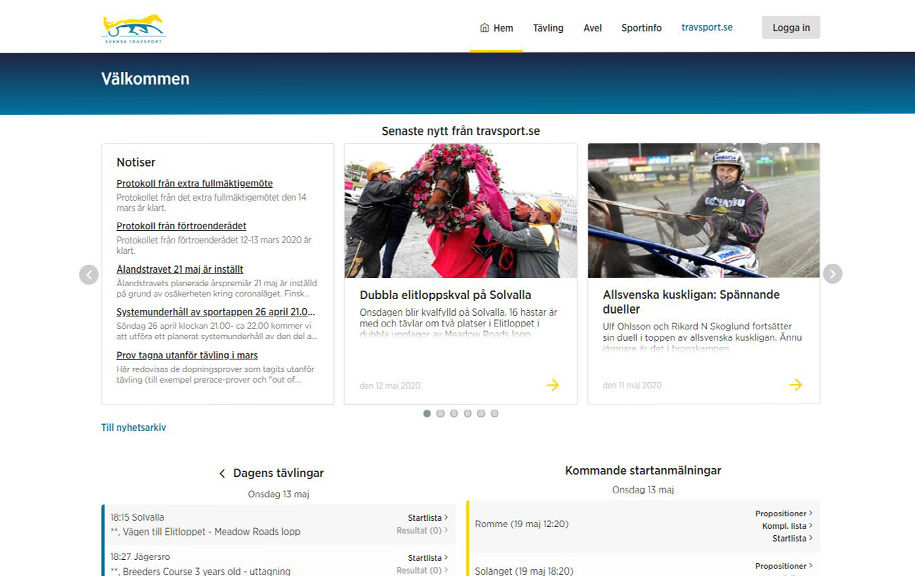
Task: Click the carousel previous arrow
Action: [x=89, y=274]
